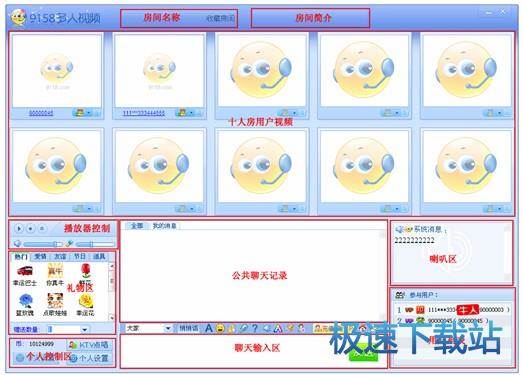Click the blue question mark icon

click(255, 329)
